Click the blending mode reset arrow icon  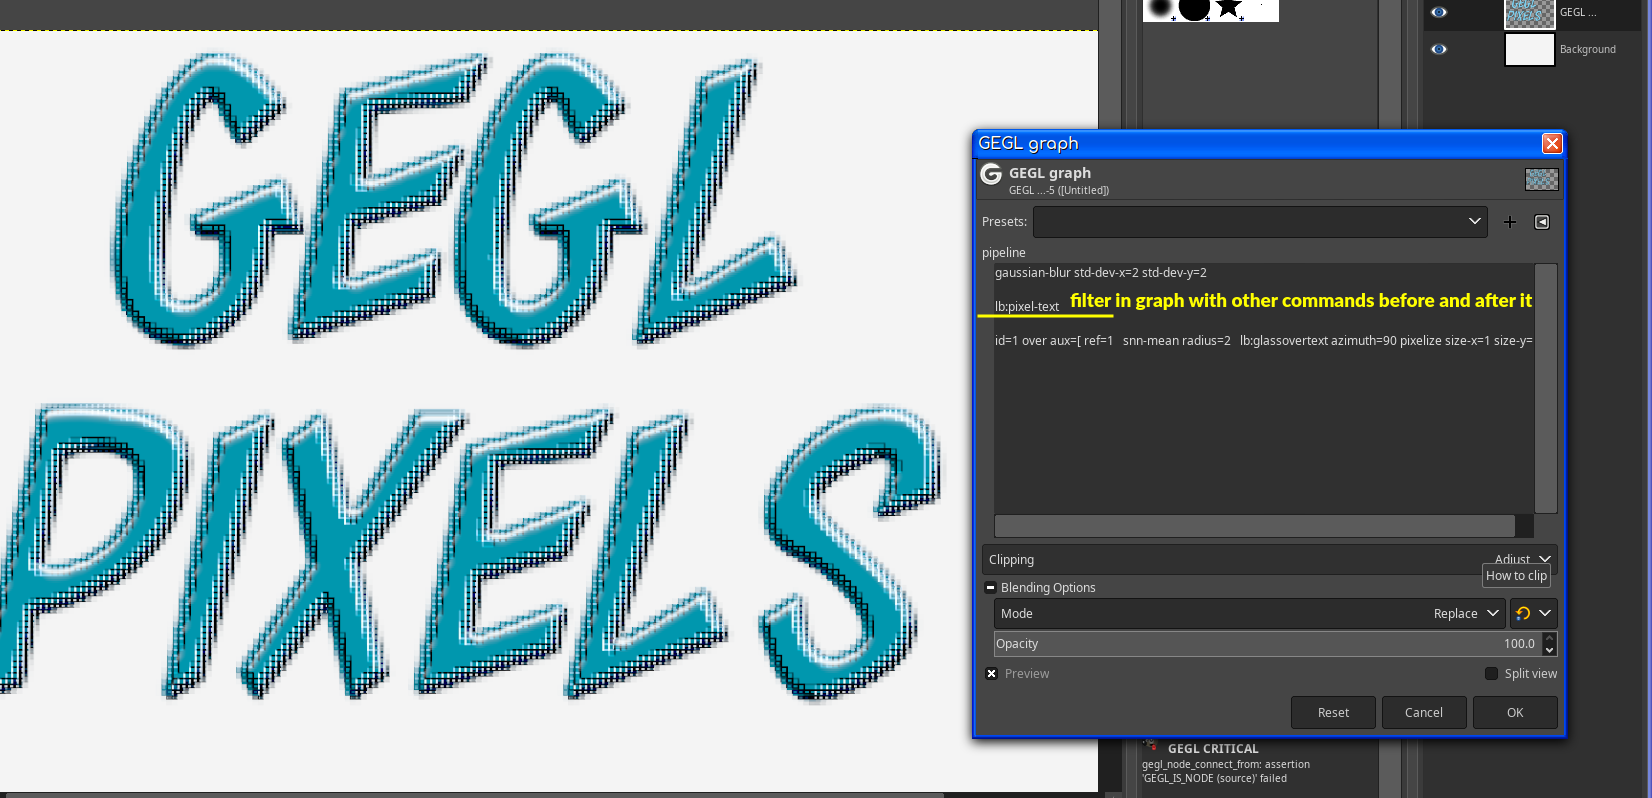point(1523,613)
